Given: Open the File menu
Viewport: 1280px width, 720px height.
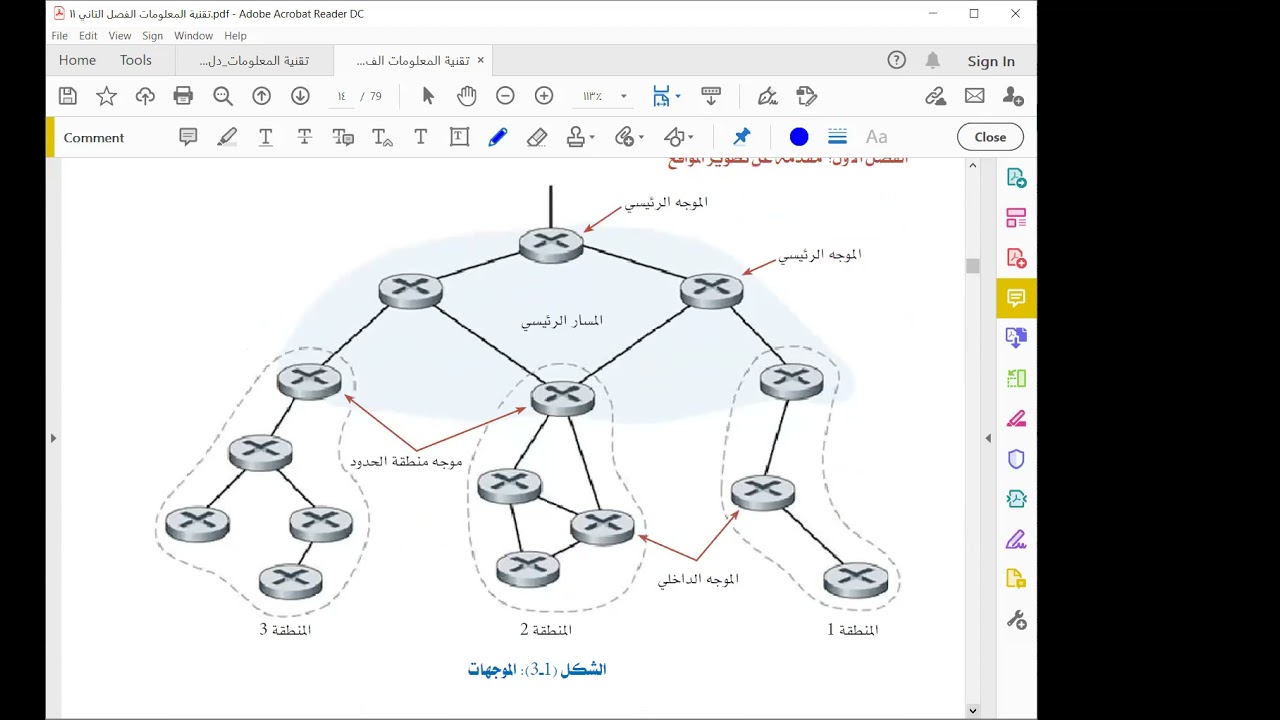Looking at the screenshot, I should [59, 36].
